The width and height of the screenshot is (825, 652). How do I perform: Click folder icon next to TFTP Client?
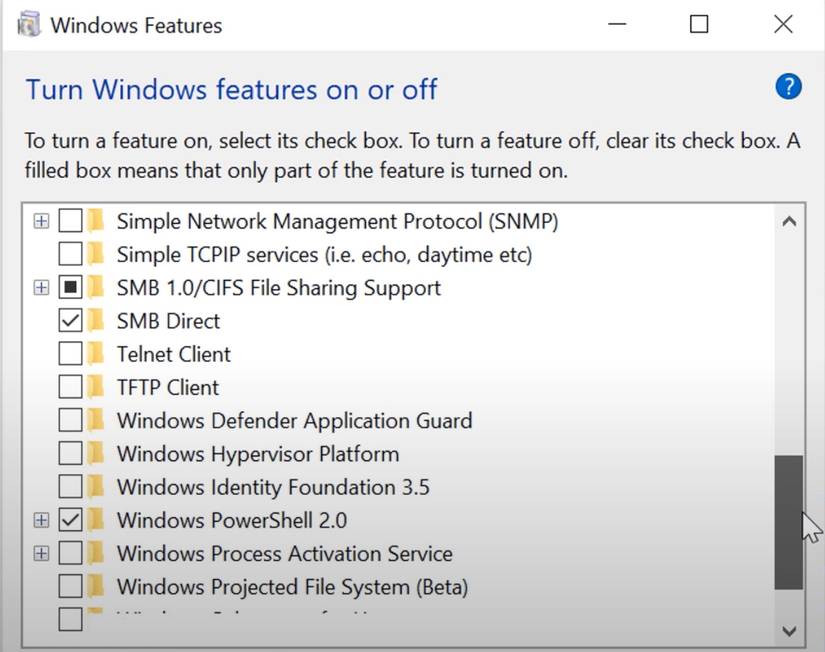click(x=96, y=387)
